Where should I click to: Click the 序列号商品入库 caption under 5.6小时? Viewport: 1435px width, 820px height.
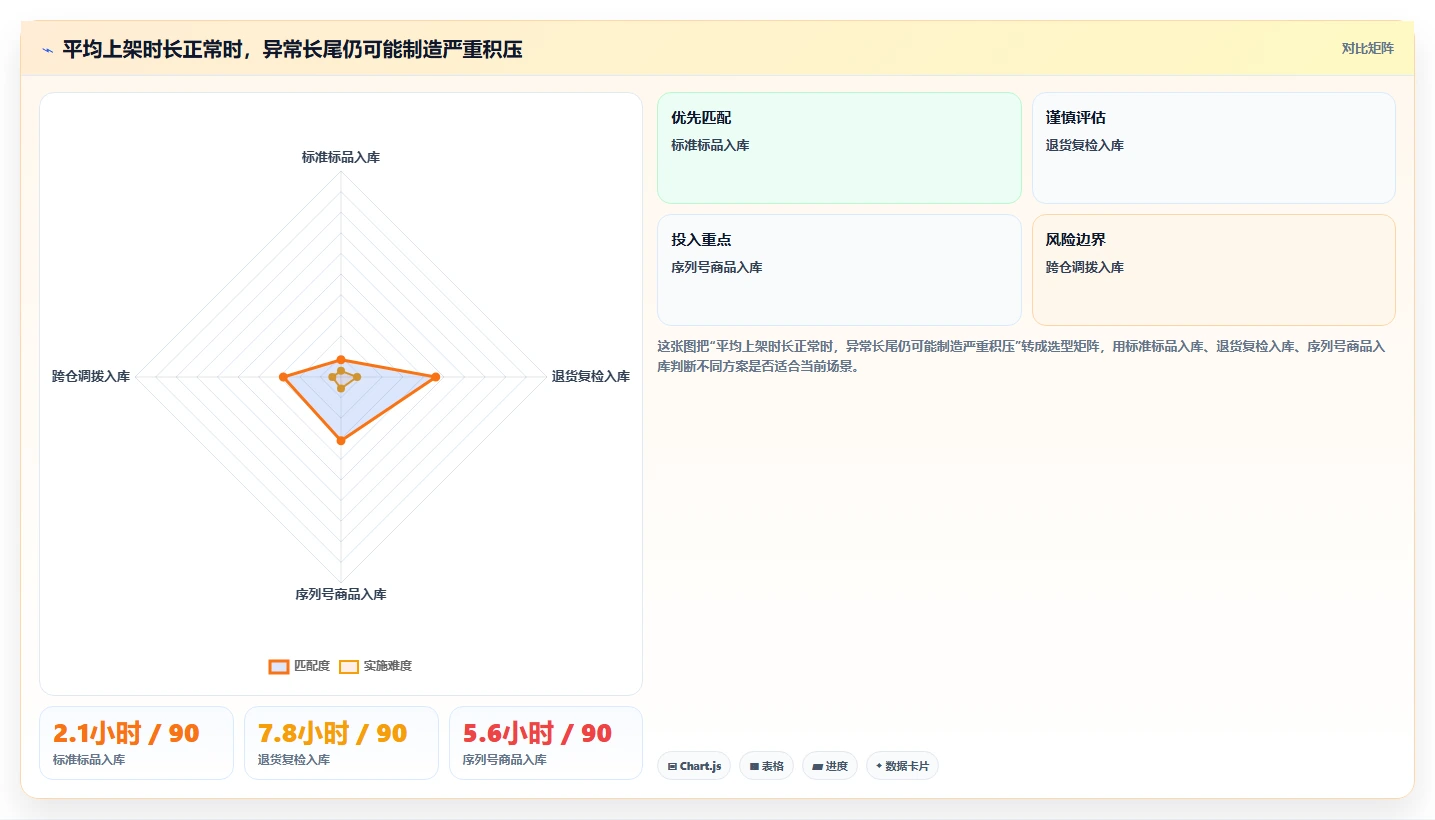click(505, 760)
